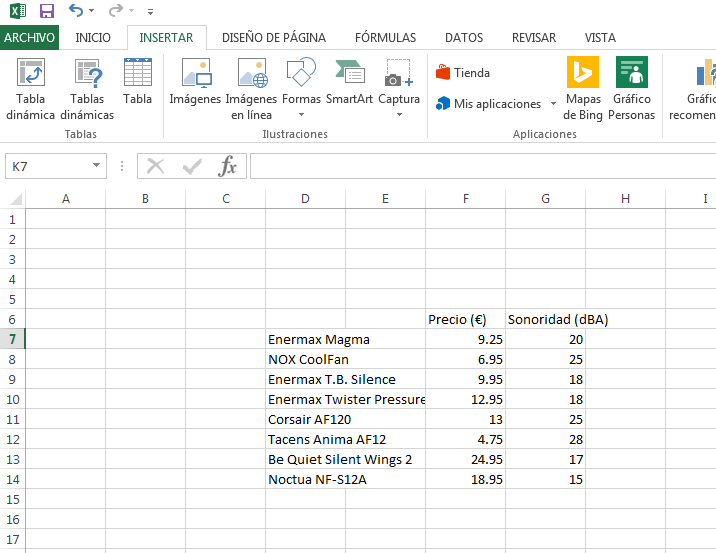The height and width of the screenshot is (553, 716).
Task: Insert Gráfico Personas app
Action: point(632,89)
